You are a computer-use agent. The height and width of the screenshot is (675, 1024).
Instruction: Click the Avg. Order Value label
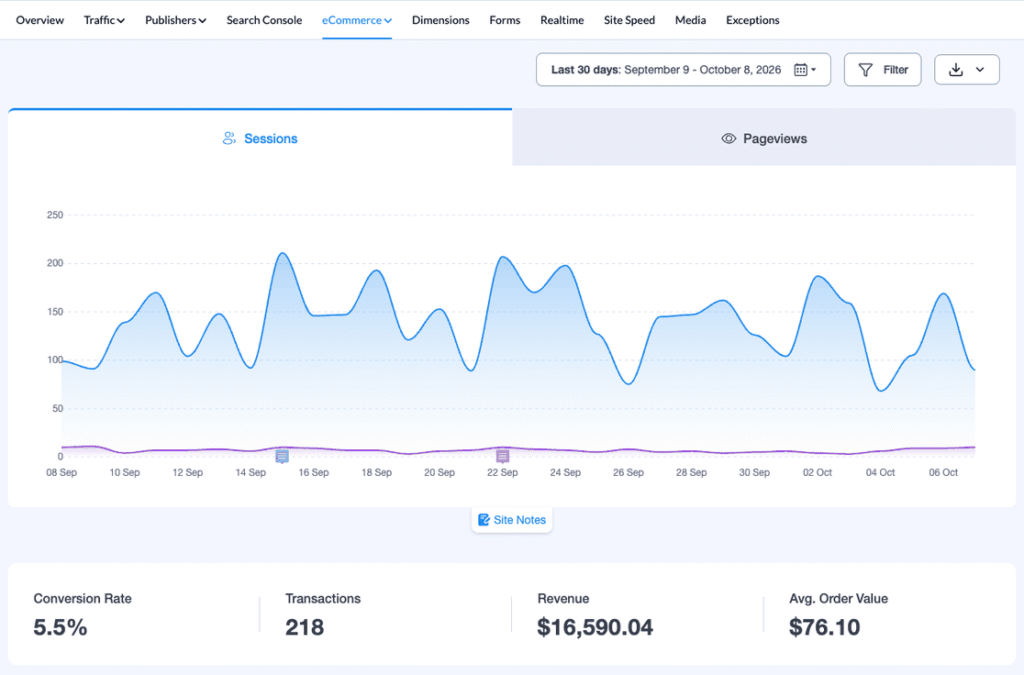(839, 599)
